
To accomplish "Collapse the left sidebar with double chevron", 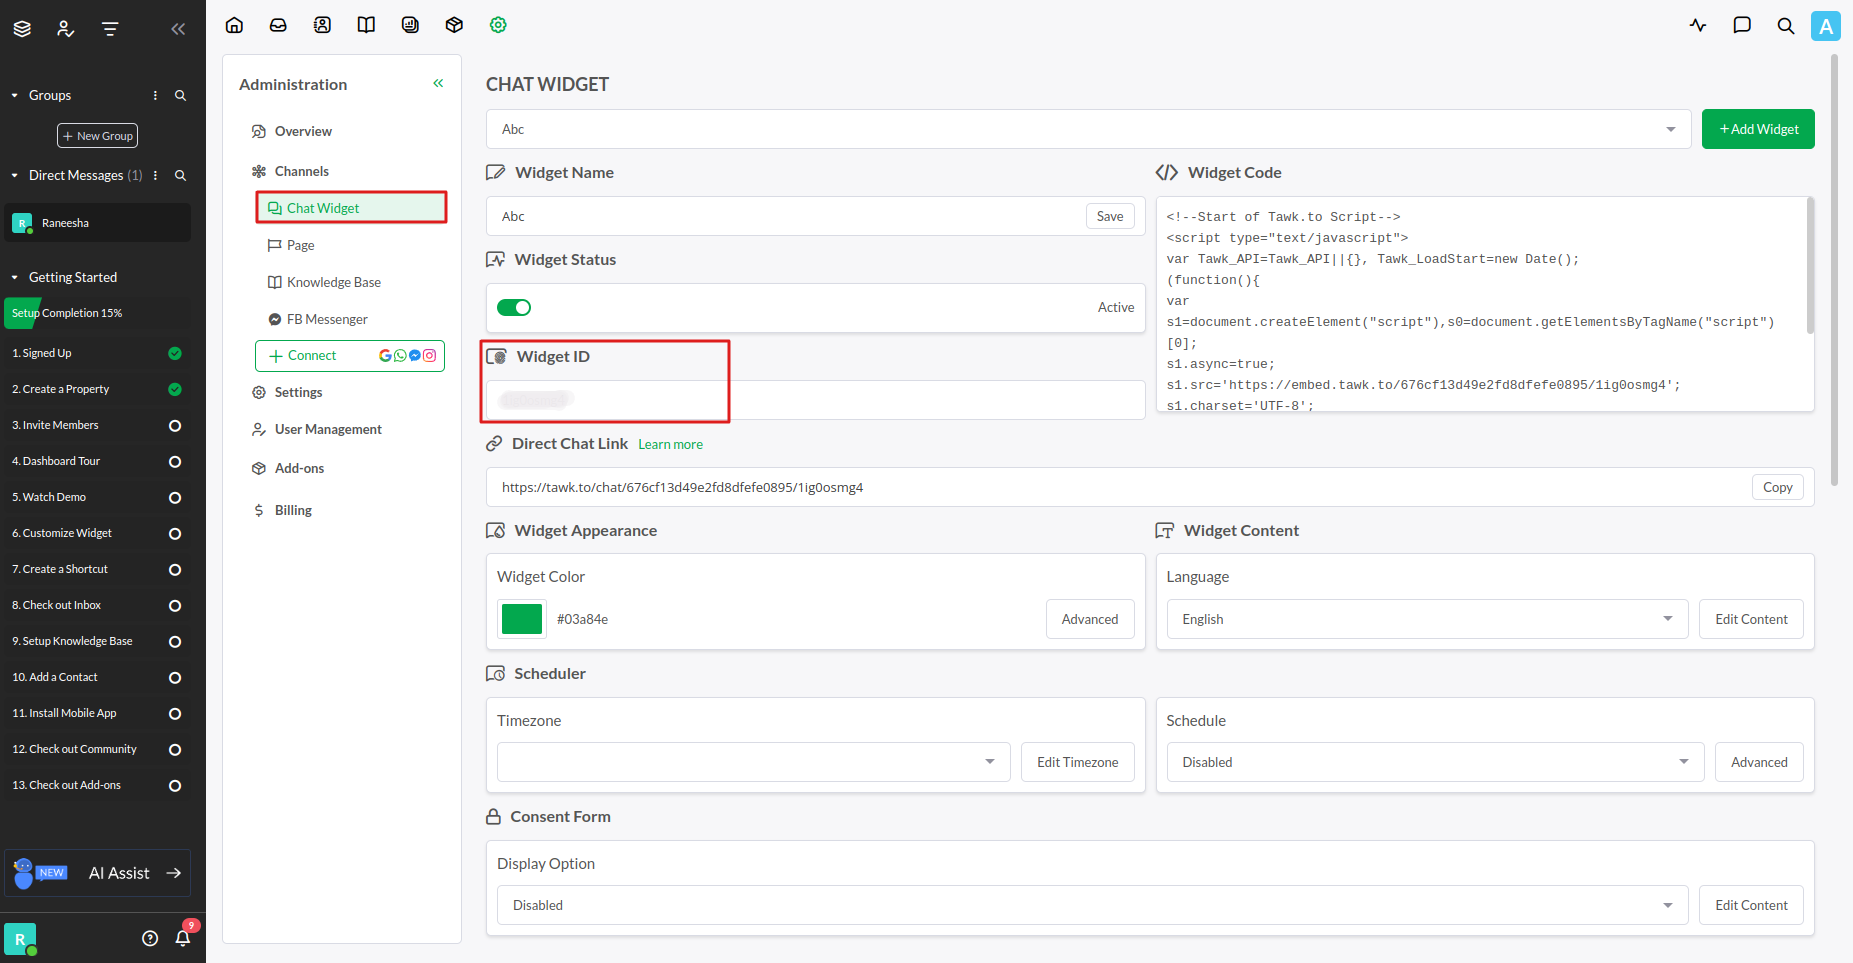I will pos(178,29).
